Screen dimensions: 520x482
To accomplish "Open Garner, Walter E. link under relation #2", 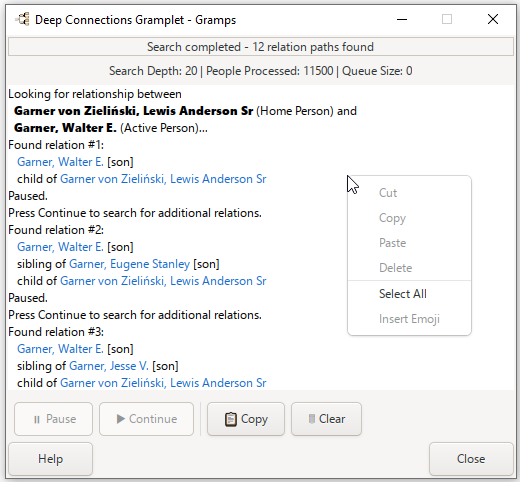I will [x=60, y=247].
